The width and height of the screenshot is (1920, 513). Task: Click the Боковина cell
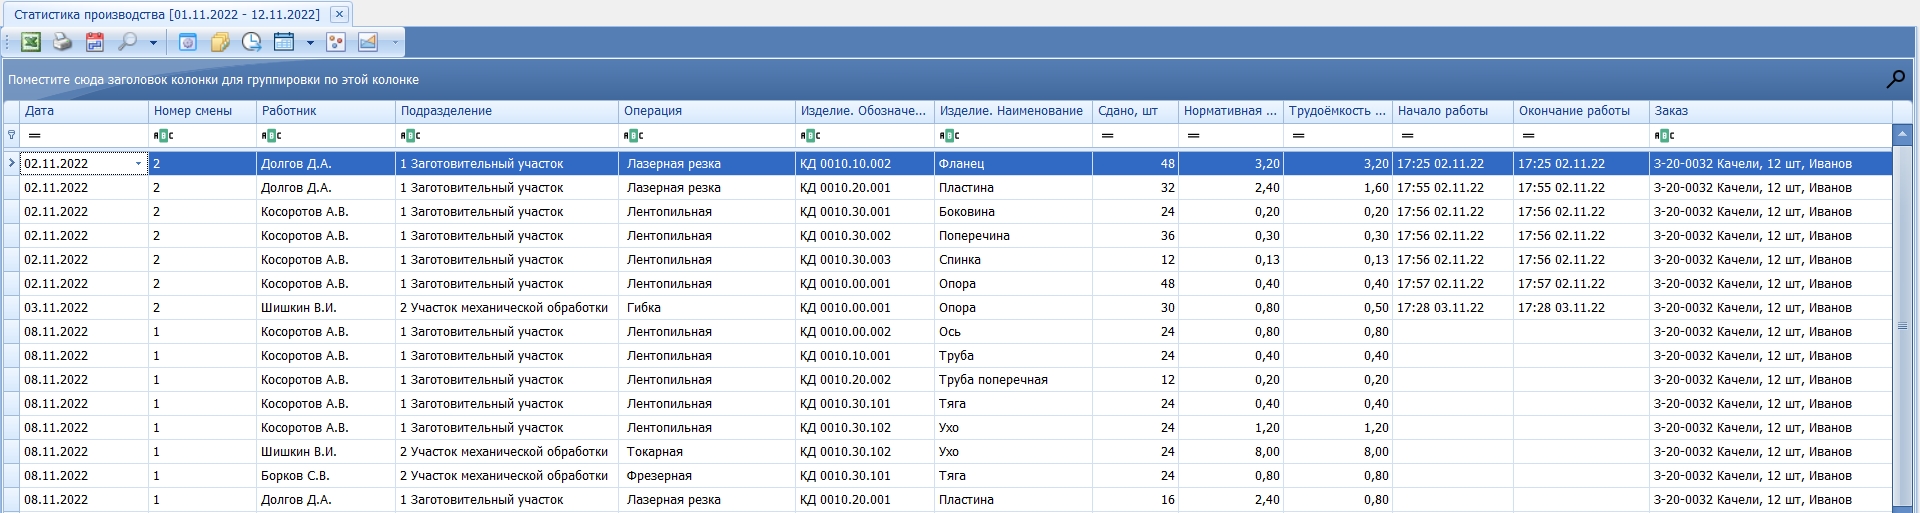(x=1013, y=211)
